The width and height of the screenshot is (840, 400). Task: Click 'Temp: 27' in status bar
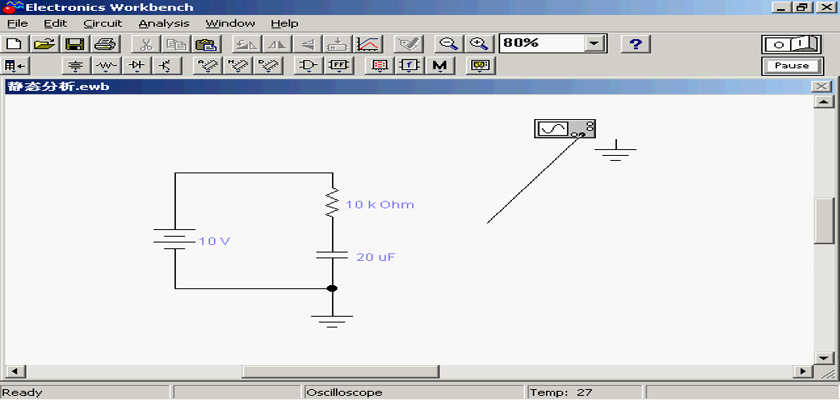tap(561, 393)
